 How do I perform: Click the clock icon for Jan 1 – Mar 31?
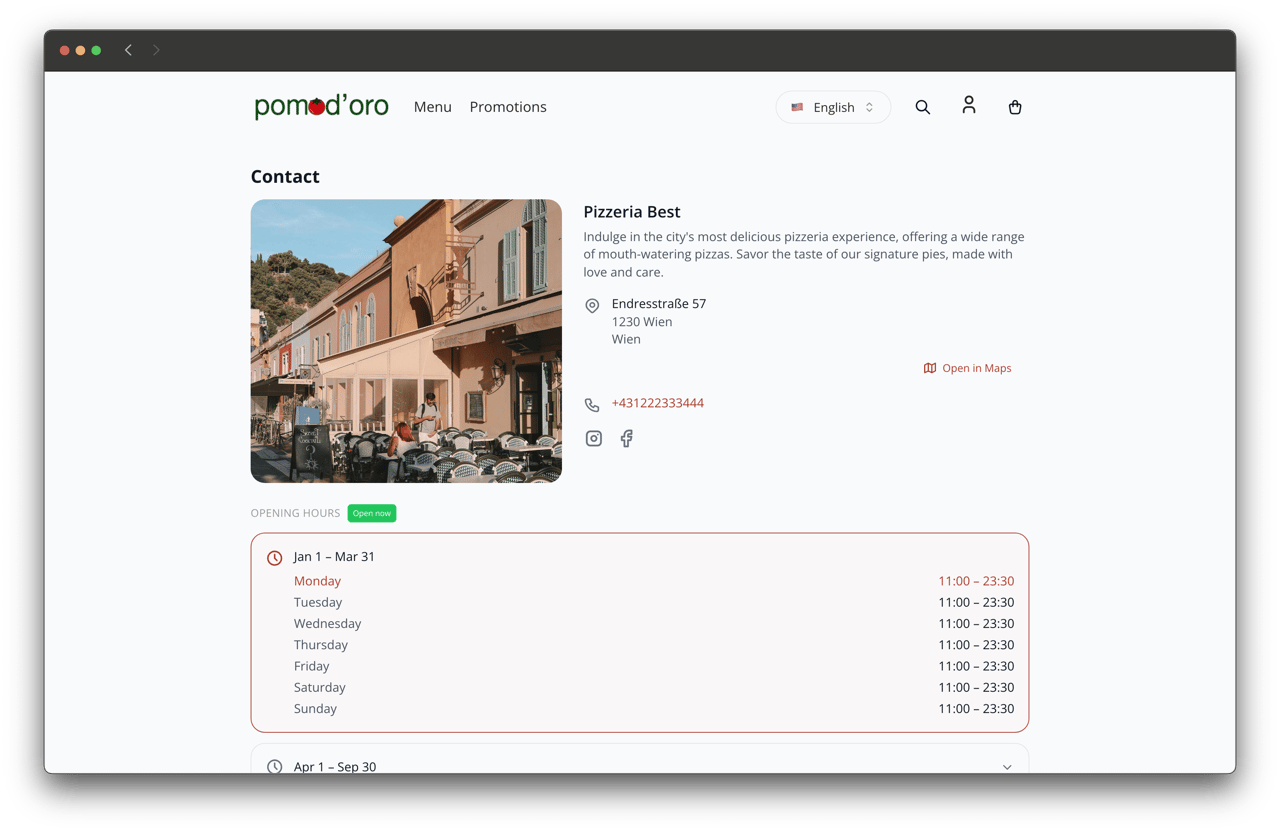point(274,558)
